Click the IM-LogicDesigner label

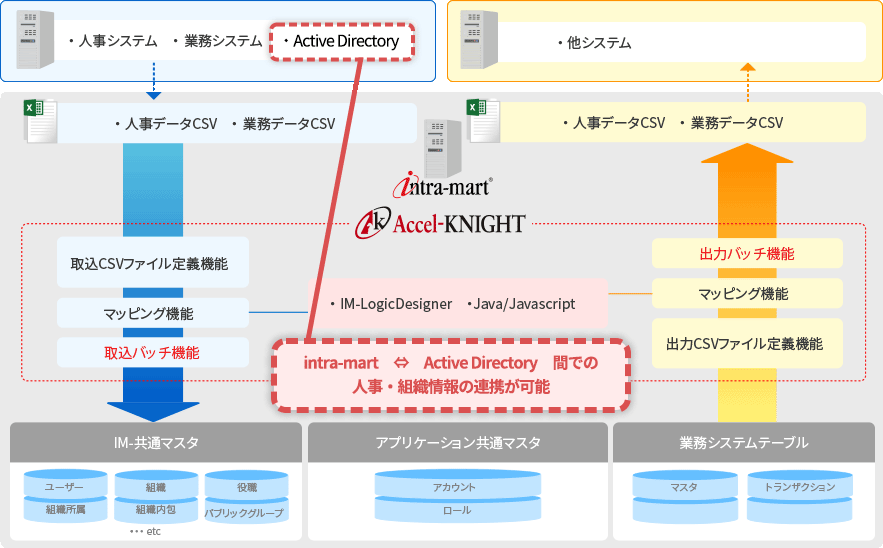(x=396, y=304)
